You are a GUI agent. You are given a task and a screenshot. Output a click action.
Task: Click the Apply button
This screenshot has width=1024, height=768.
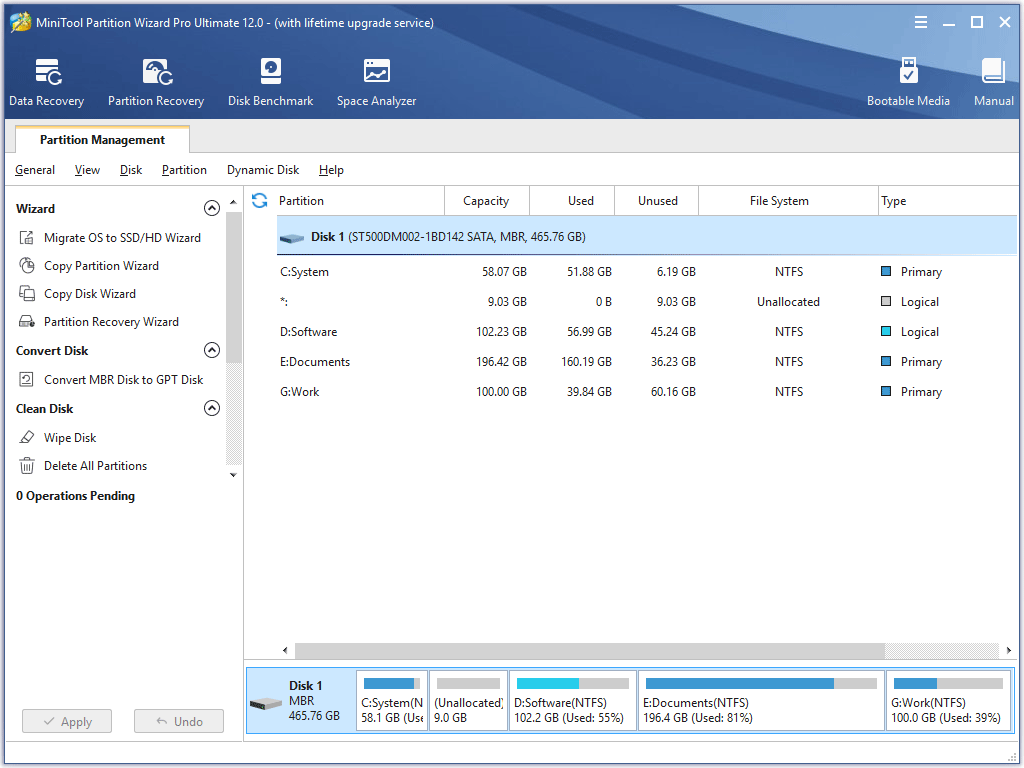pos(67,721)
